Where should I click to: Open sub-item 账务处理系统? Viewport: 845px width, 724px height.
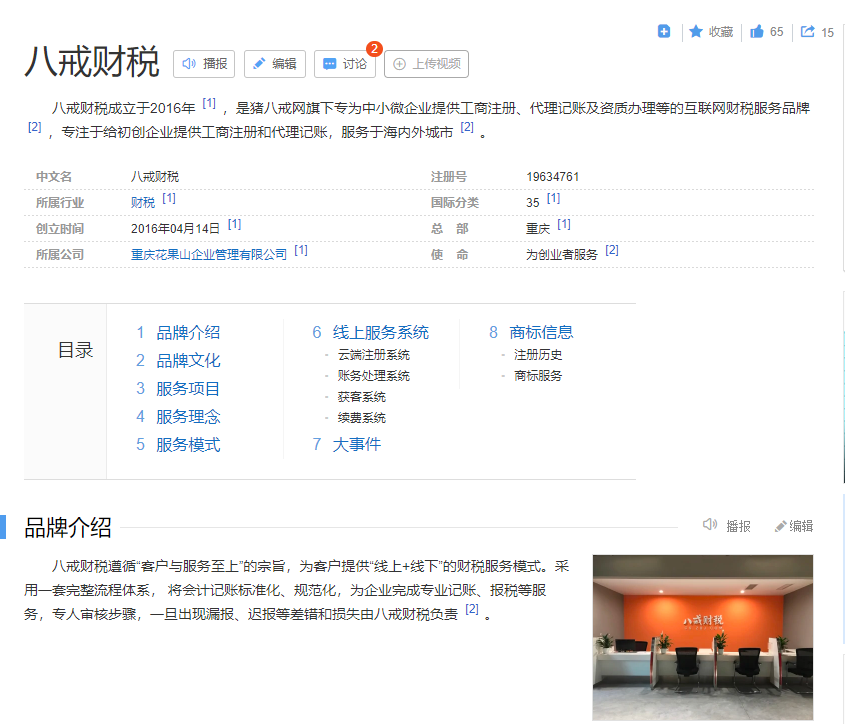pyautogui.click(x=373, y=376)
